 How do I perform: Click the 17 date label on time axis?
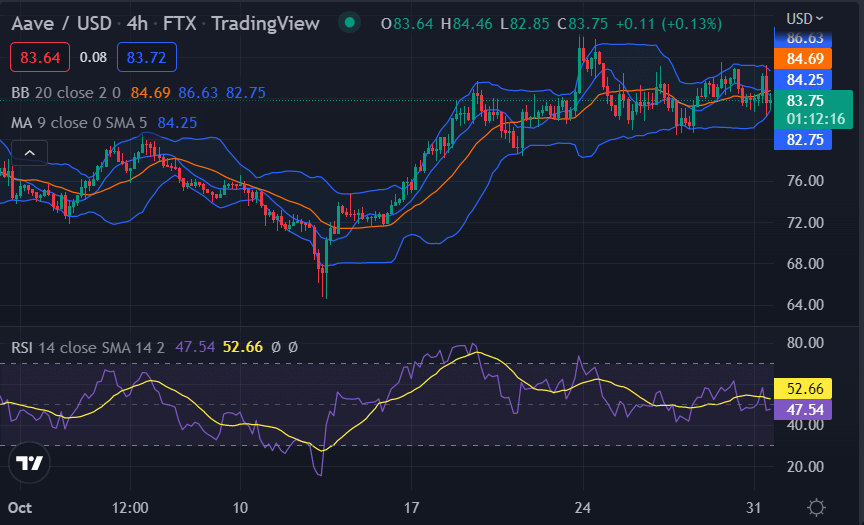[411, 507]
